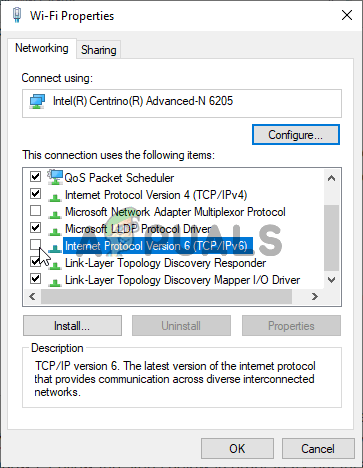Uncheck Microsoft LLDP Protocol Driver checkbox
The width and height of the screenshot is (363, 468).
point(35,228)
